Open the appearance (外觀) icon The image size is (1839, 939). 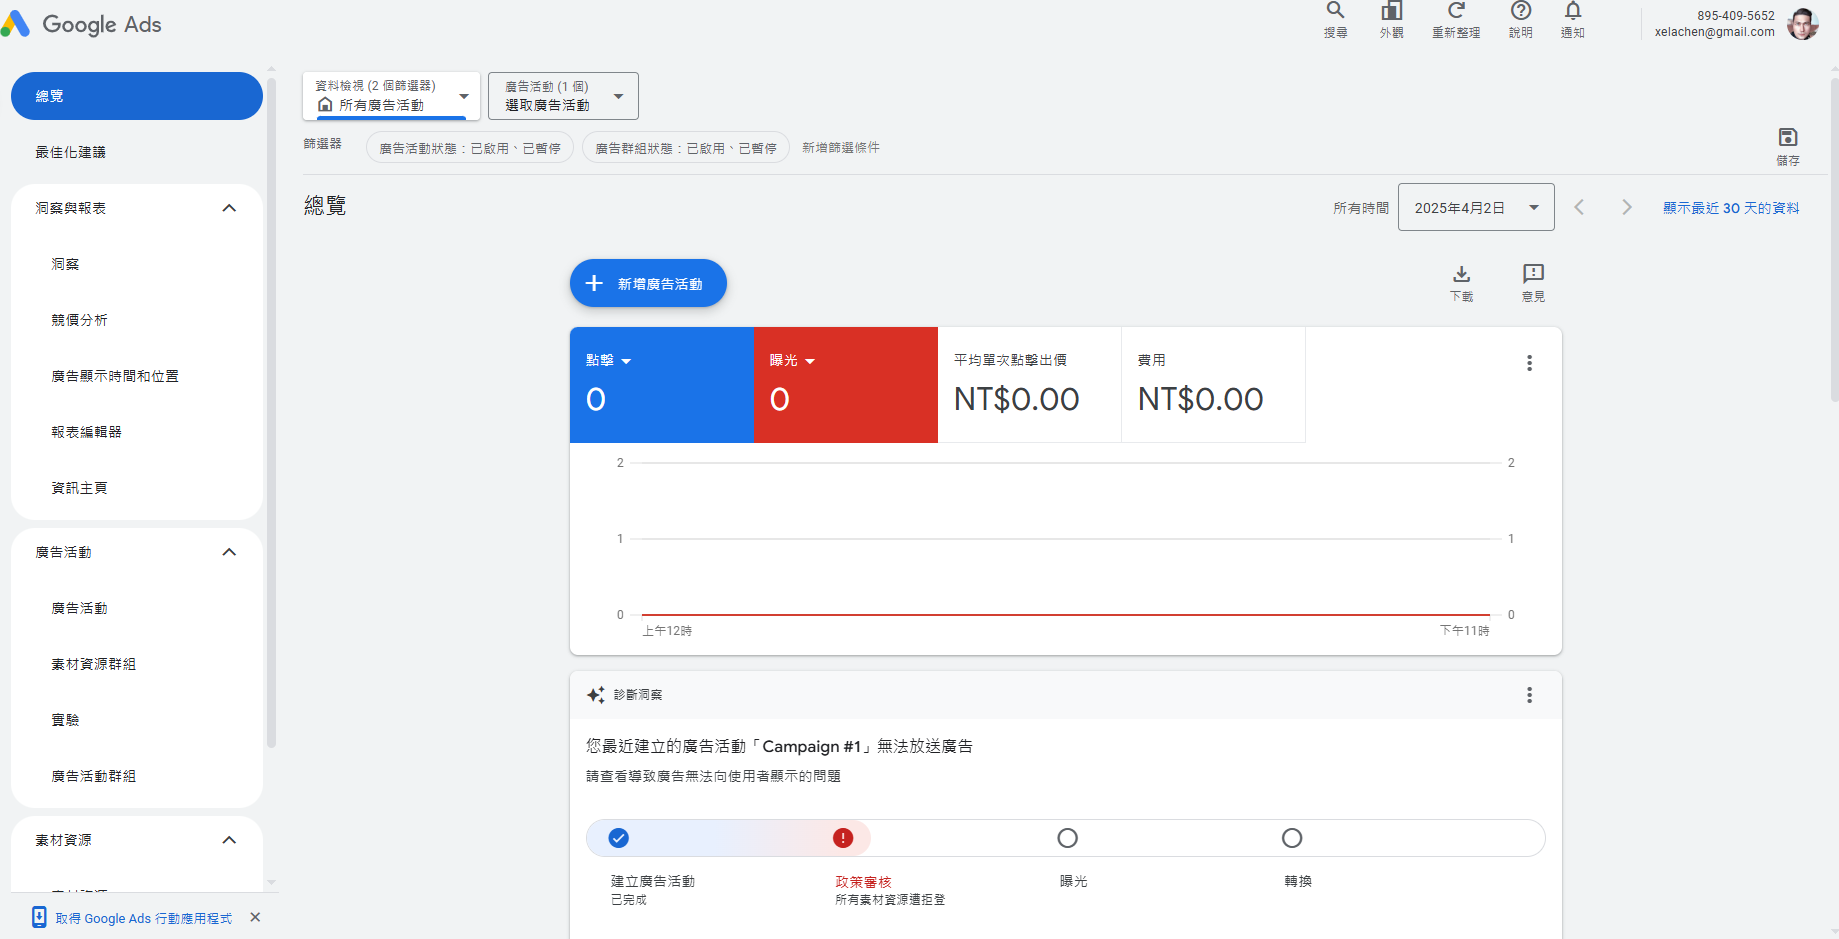(1391, 20)
